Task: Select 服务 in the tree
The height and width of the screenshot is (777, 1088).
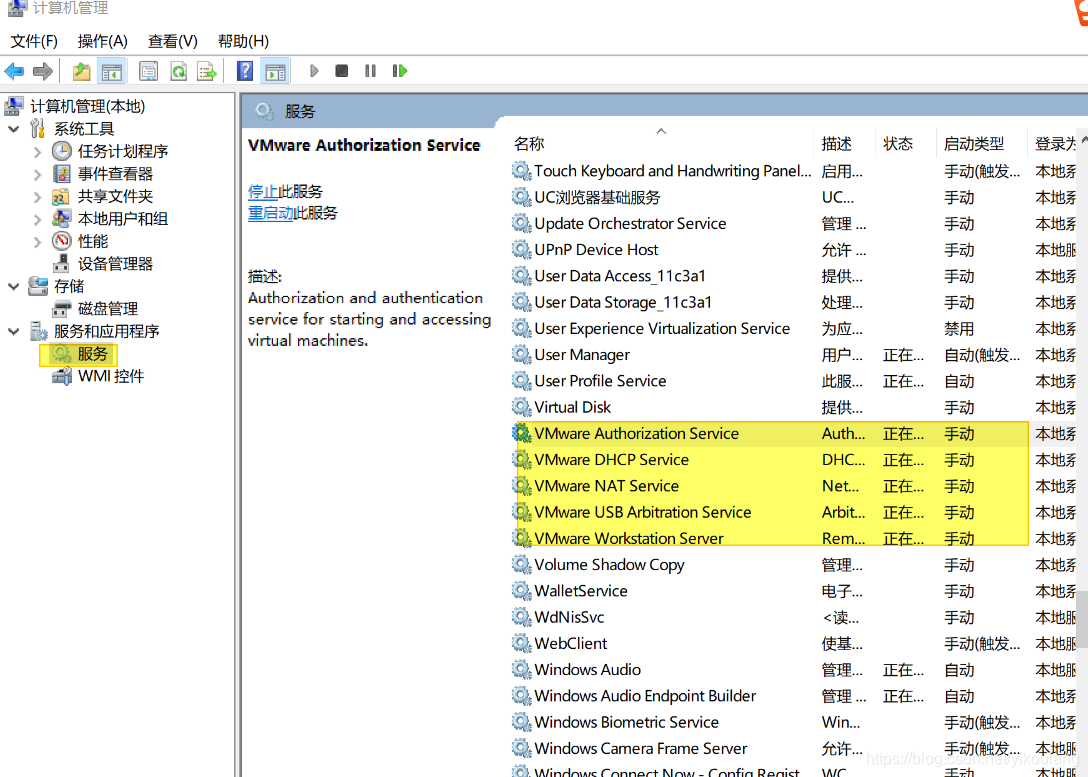Action: tap(92, 354)
